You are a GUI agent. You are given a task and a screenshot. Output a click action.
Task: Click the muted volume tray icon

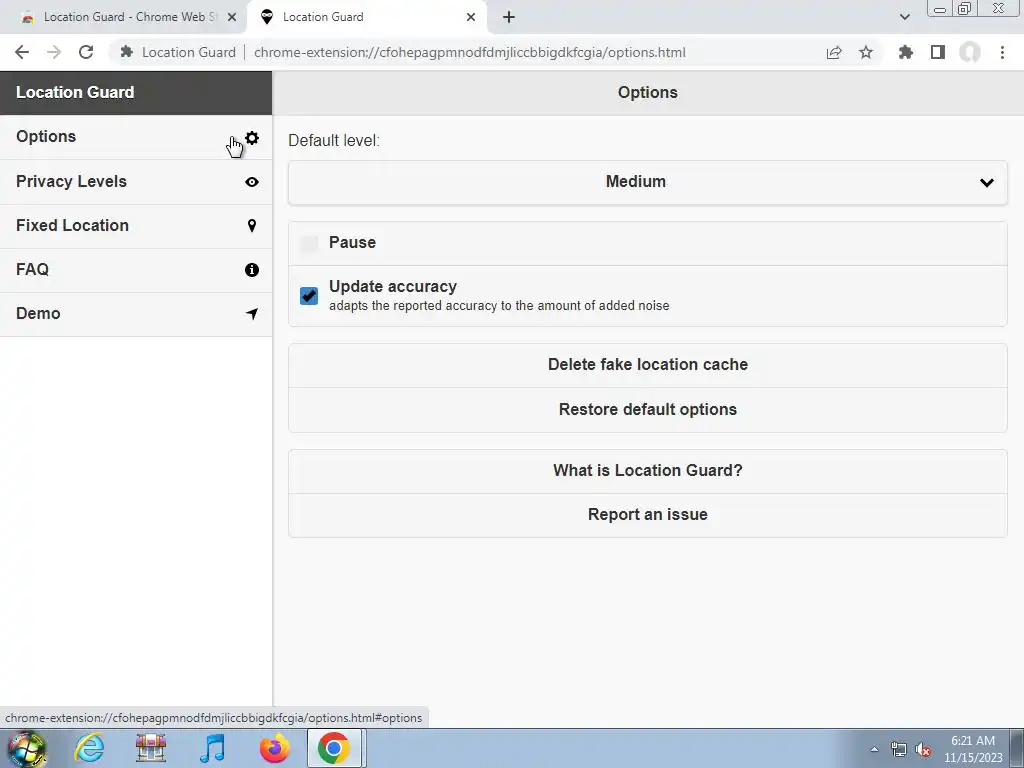tap(923, 750)
